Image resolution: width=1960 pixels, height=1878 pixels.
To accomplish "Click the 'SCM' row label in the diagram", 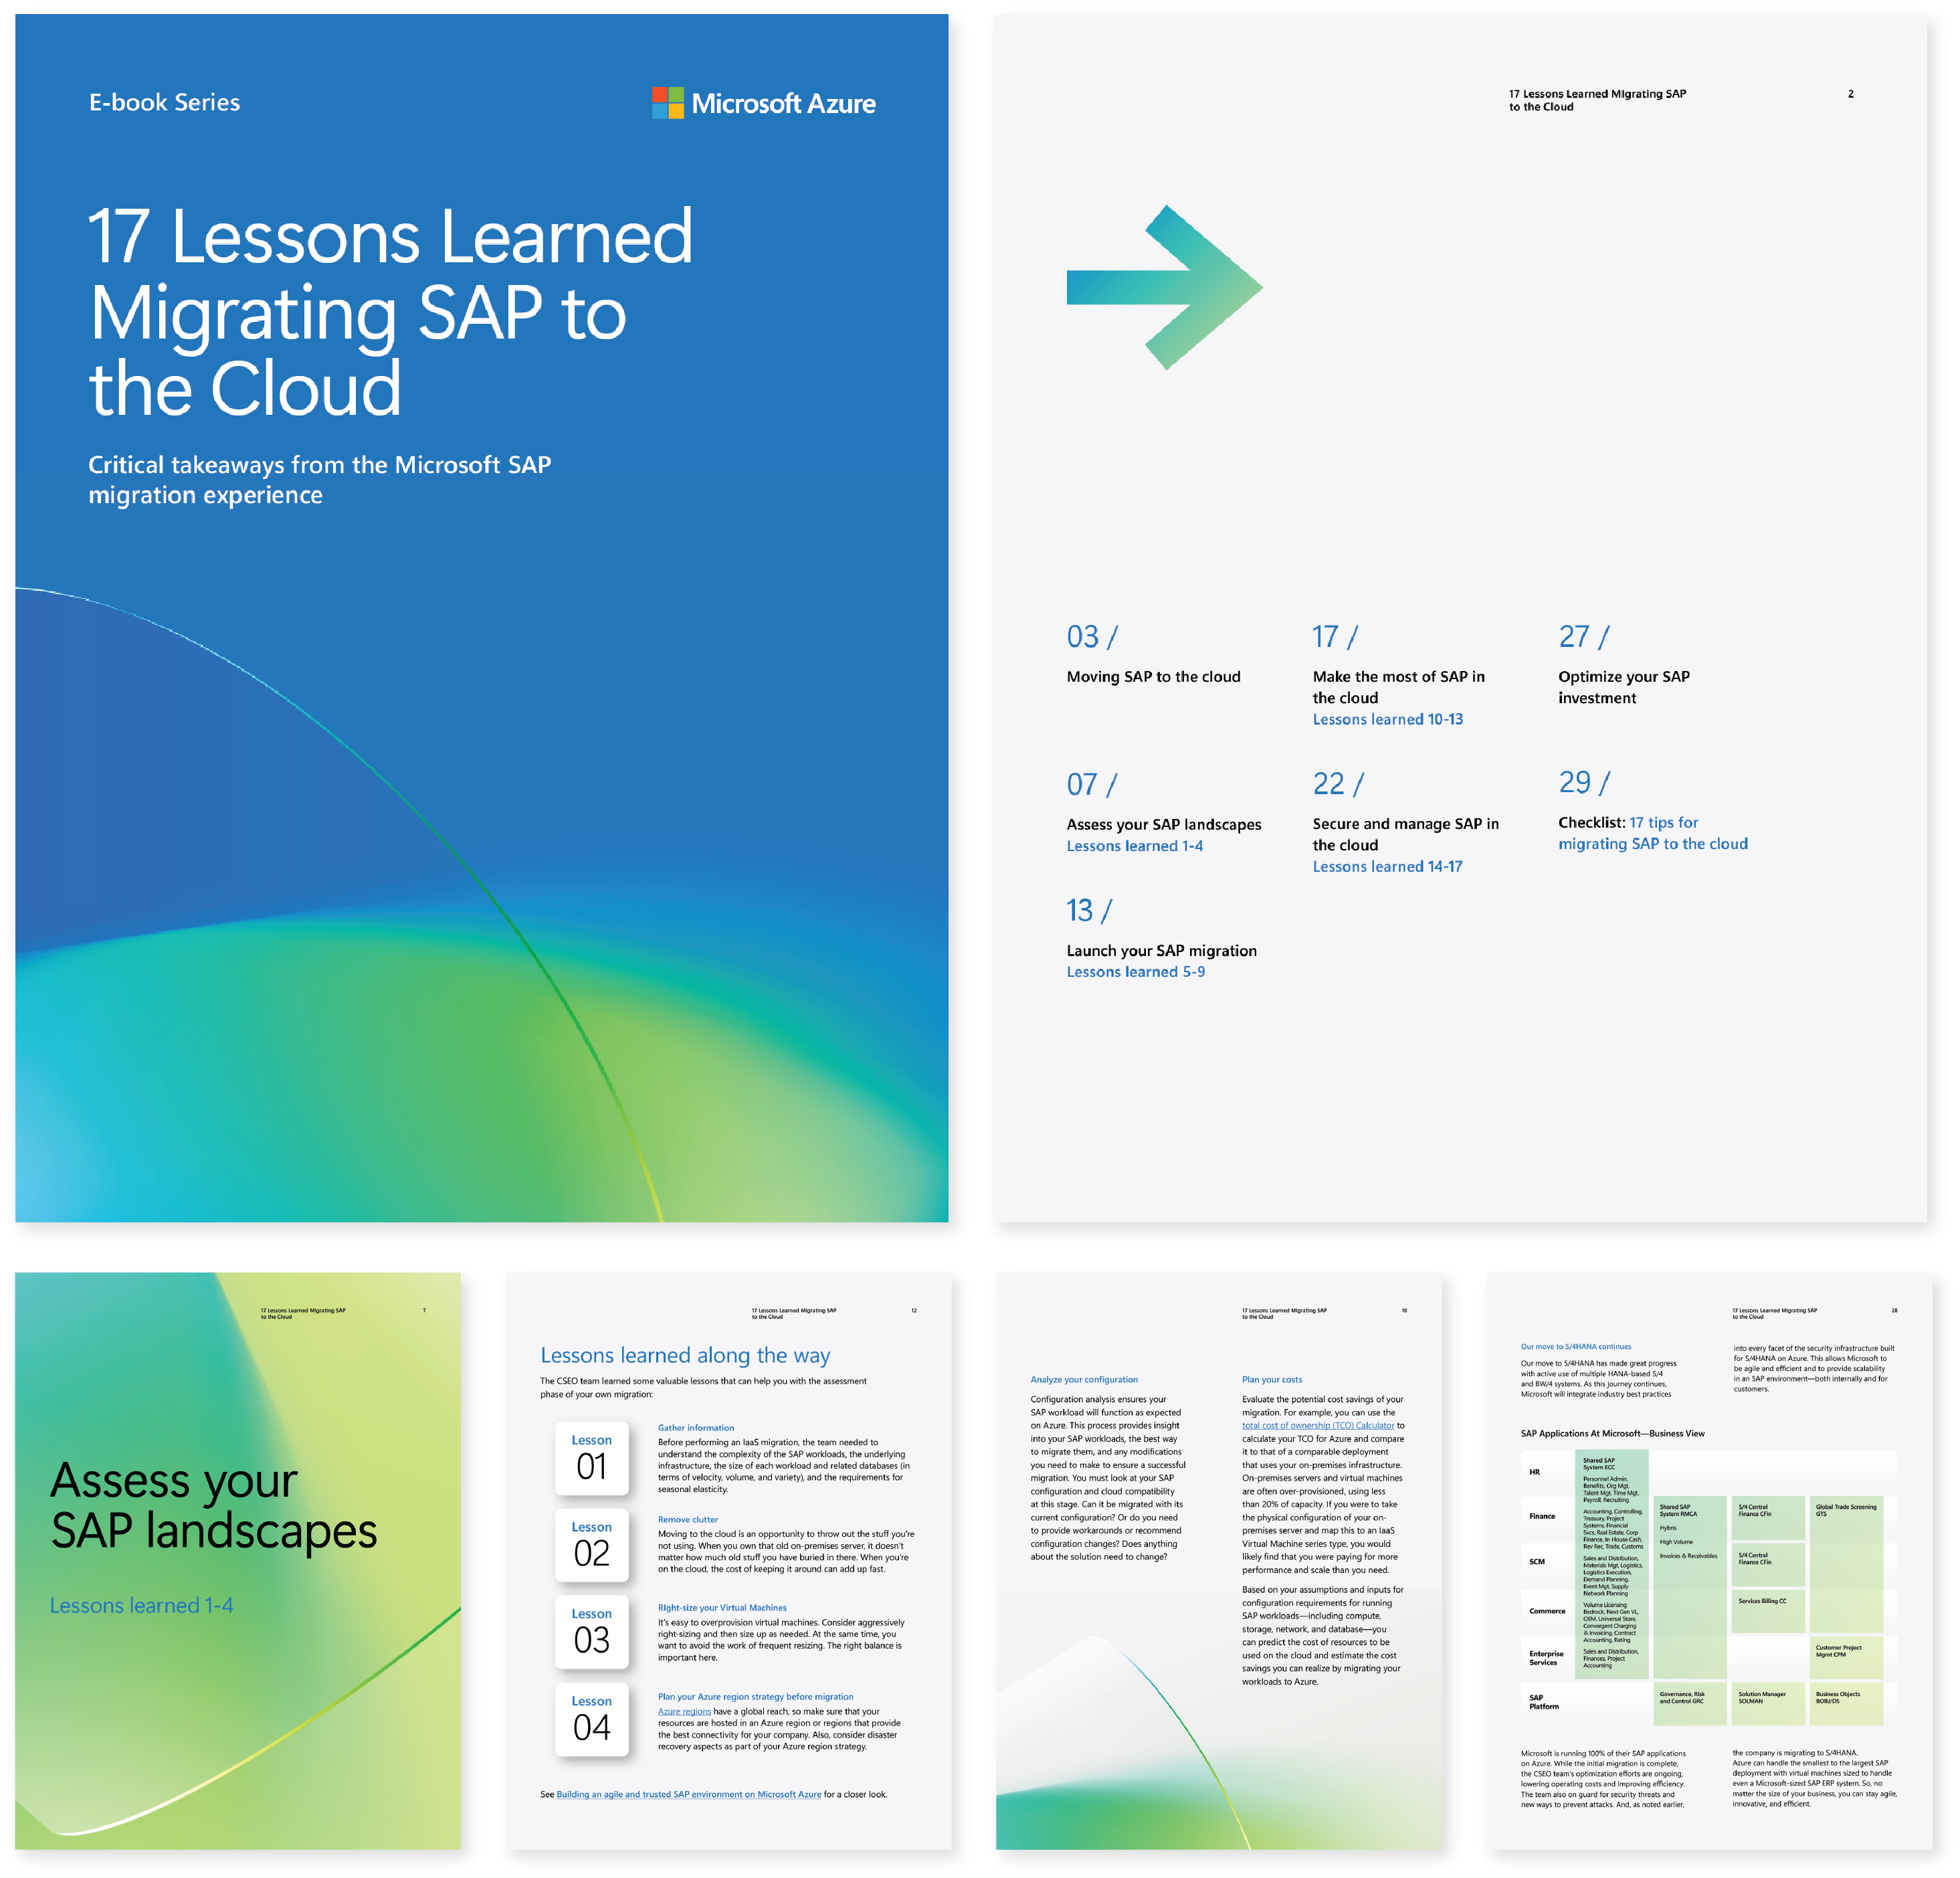I will coord(1537,1561).
